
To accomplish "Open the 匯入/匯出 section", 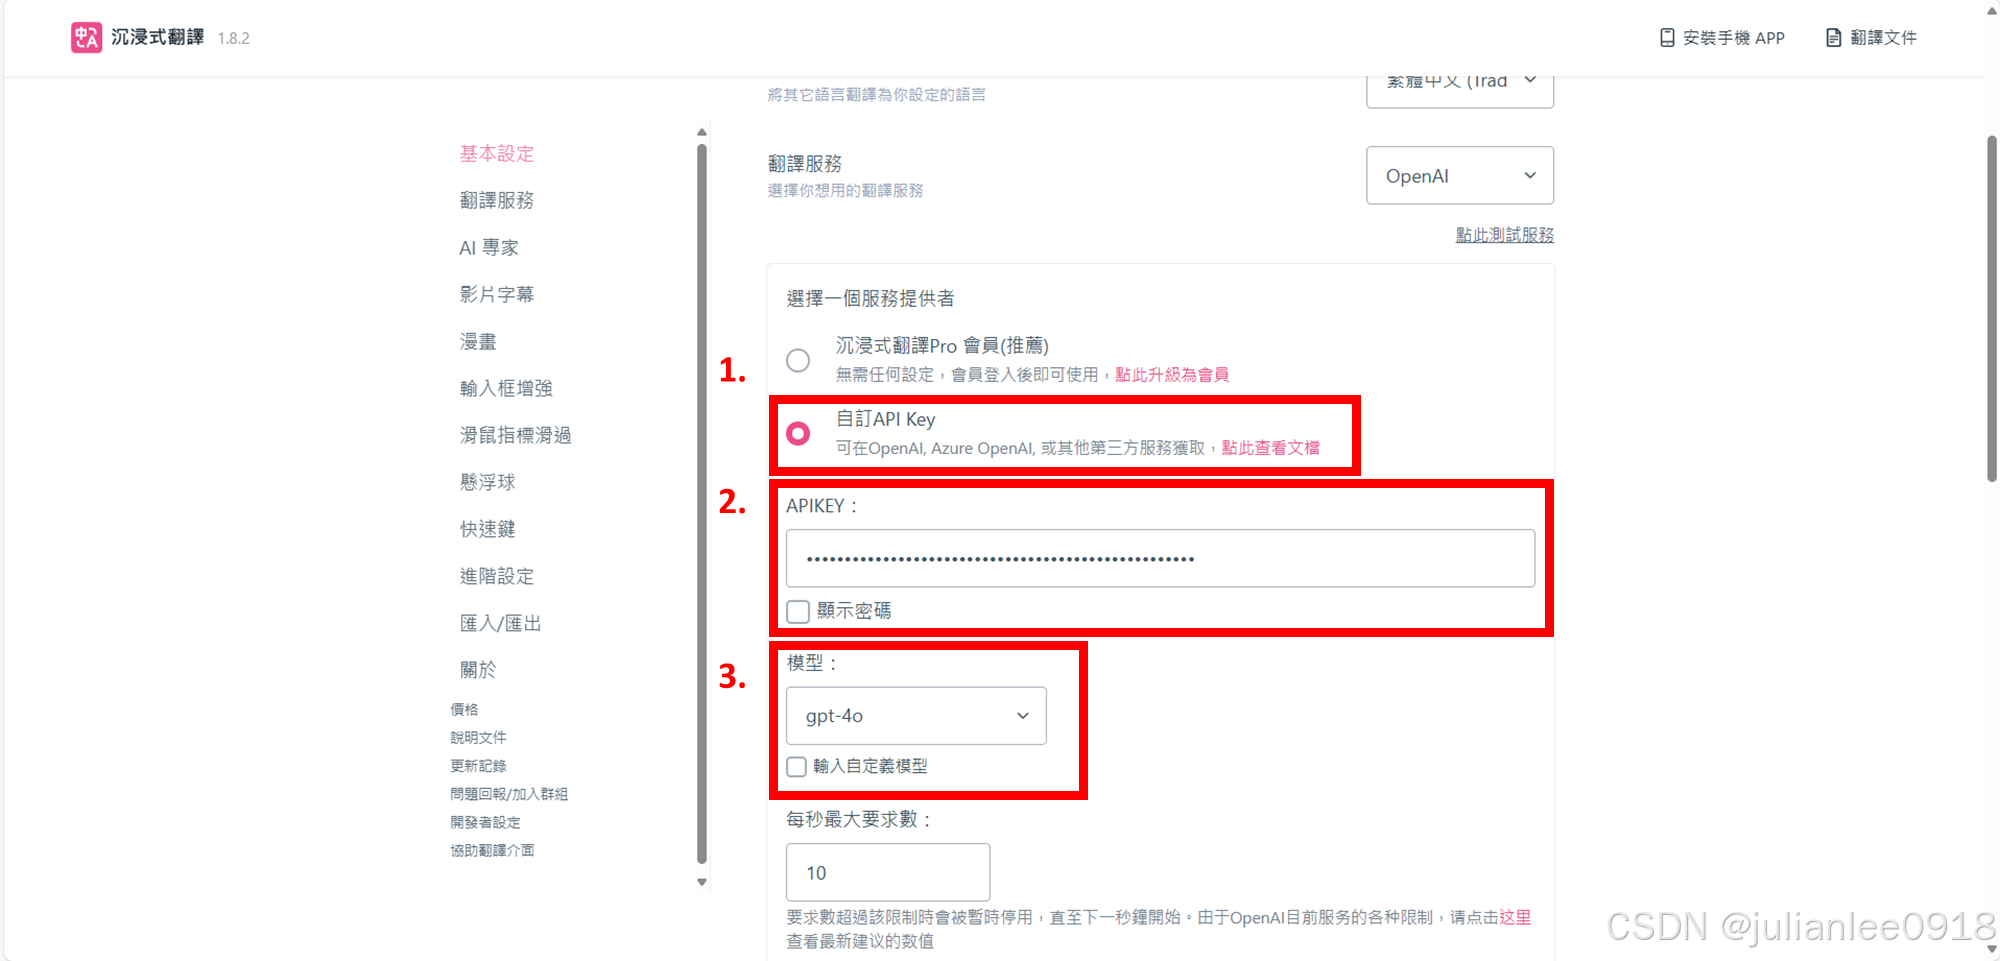I will pyautogui.click(x=500, y=623).
